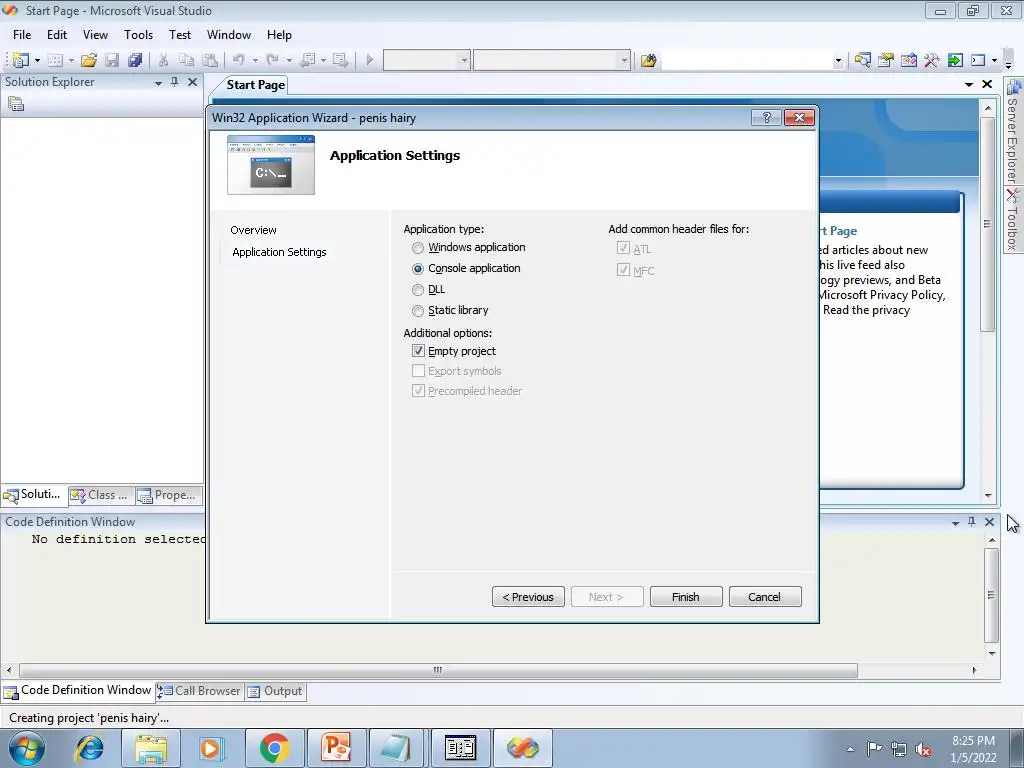Click the Finish button
1024x768 pixels.
coord(686,597)
